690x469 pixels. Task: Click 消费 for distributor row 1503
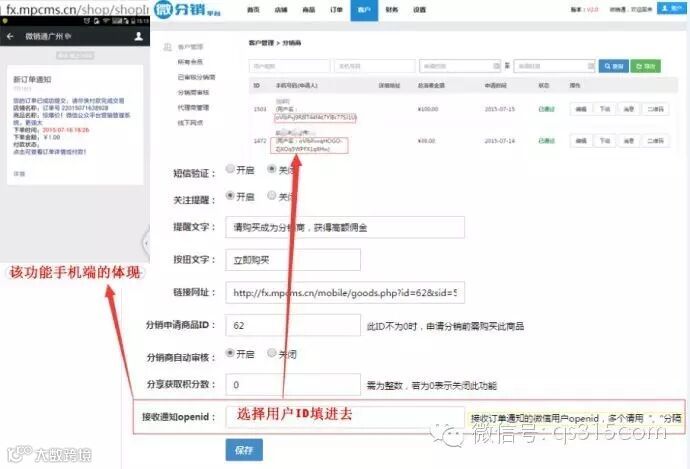[628, 109]
